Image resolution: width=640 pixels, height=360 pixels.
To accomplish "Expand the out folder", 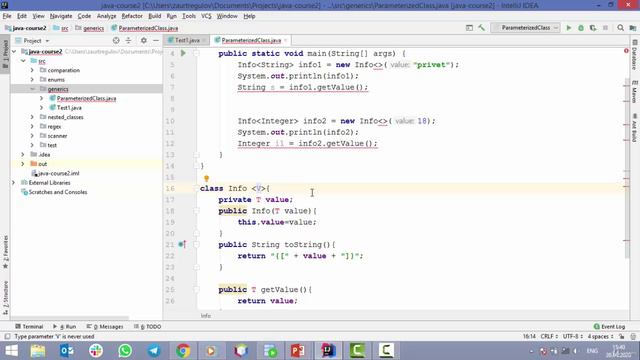I will (x=23, y=164).
